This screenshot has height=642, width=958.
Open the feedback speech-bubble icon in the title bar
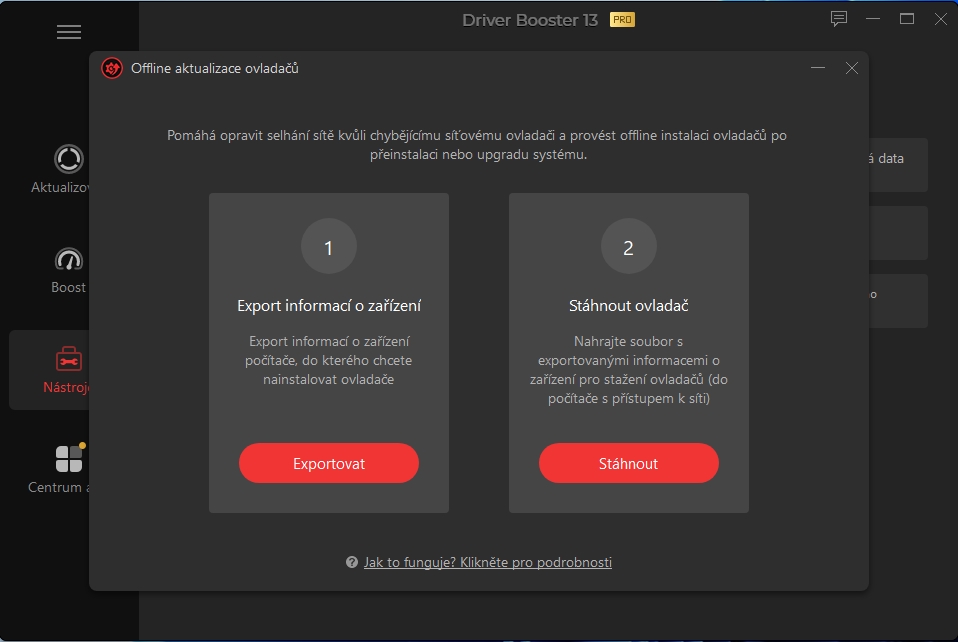(839, 19)
